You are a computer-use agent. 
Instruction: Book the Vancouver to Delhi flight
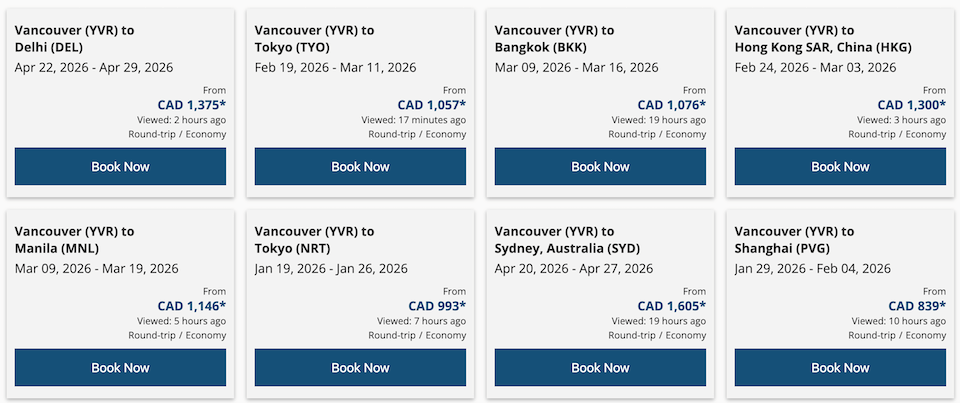click(x=120, y=167)
